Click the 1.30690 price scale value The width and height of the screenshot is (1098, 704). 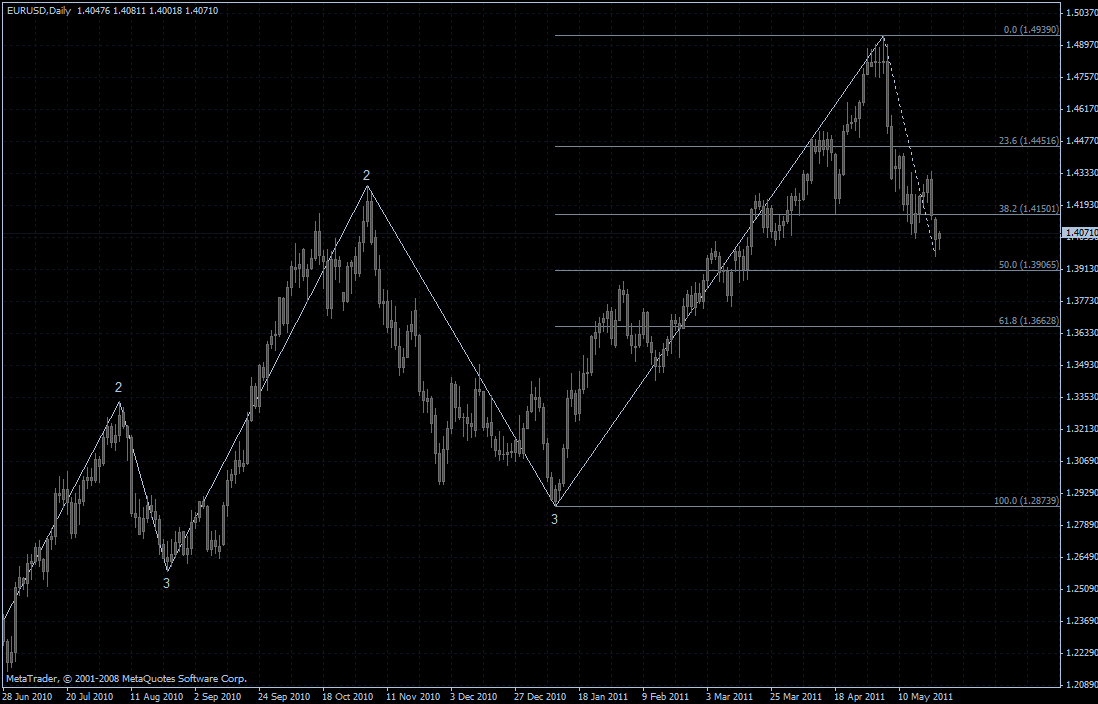[1082, 461]
